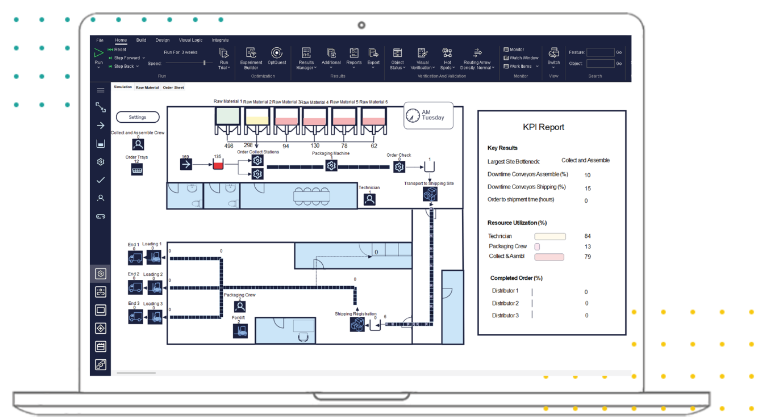Open the Object Status dropdown
This screenshot has height=418, width=777.
coord(397,58)
